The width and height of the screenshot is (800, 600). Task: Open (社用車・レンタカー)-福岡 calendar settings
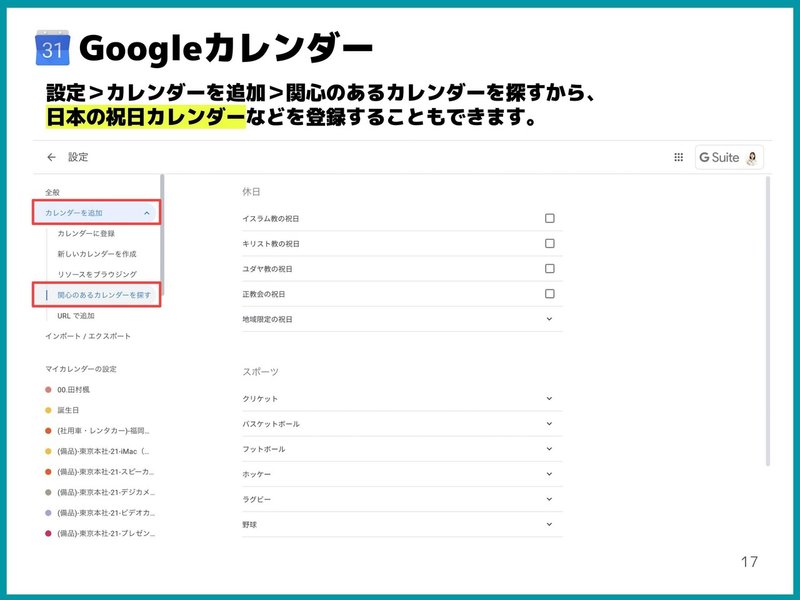(103, 431)
